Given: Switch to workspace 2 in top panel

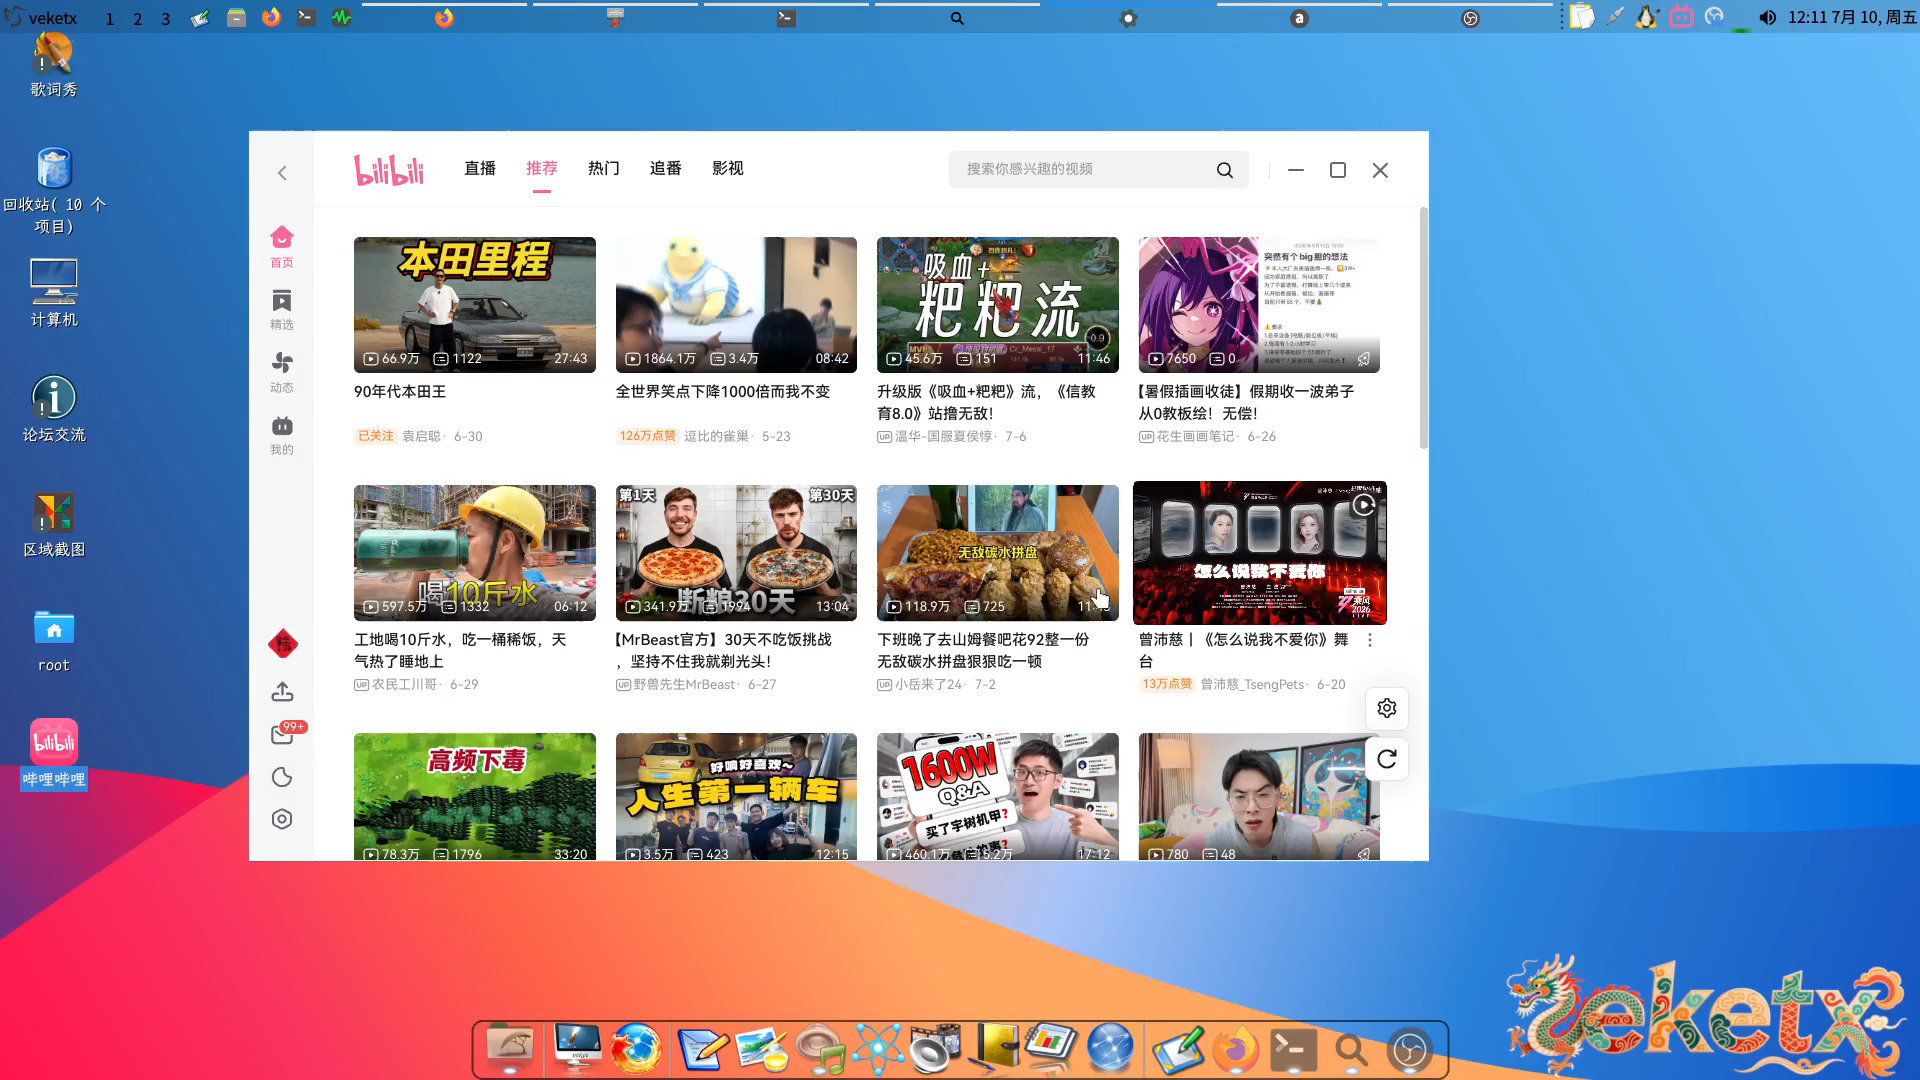Looking at the screenshot, I should point(138,18).
